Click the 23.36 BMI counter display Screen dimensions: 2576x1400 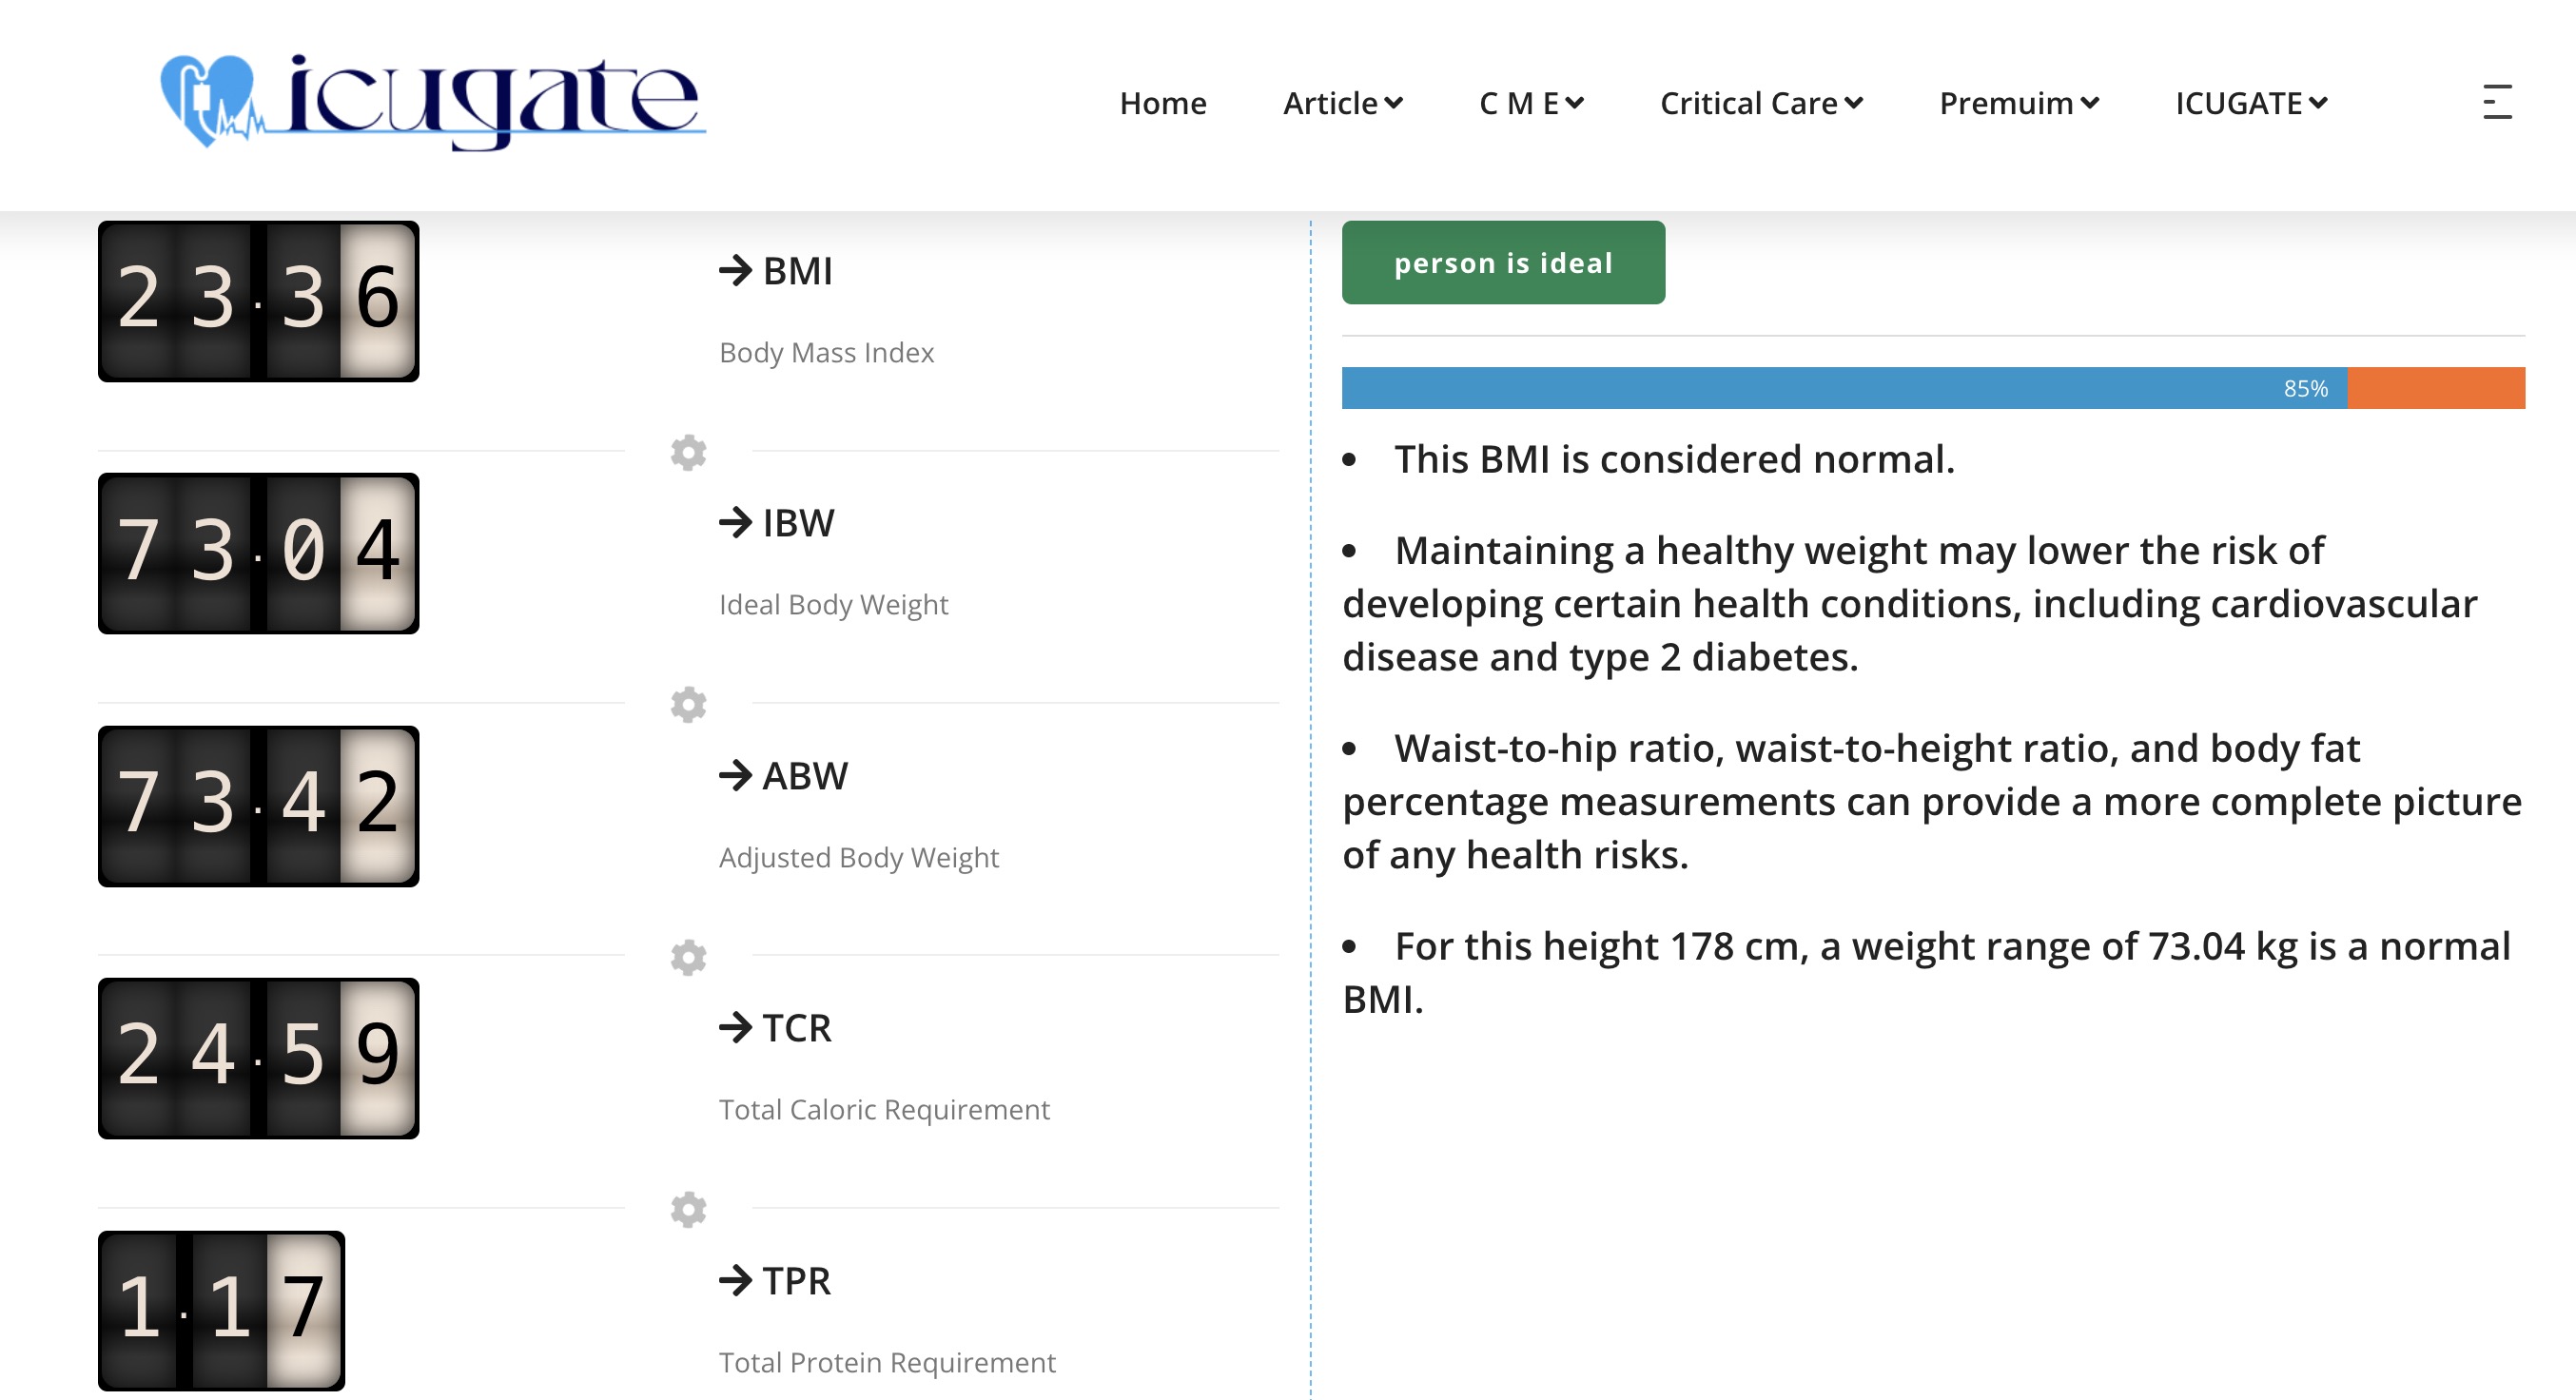click(x=258, y=301)
